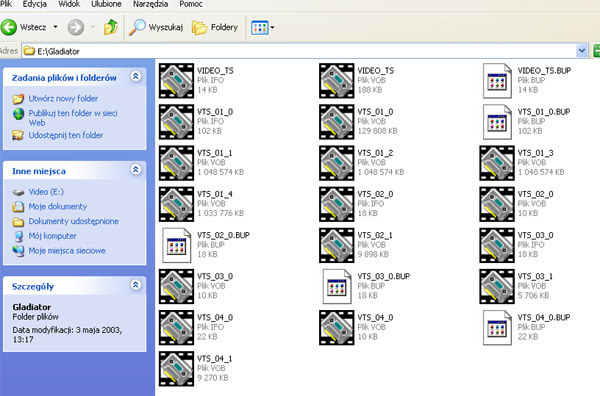600x396 pixels.
Task: Select VTS_03_1 VOB file icon
Action: (497, 287)
